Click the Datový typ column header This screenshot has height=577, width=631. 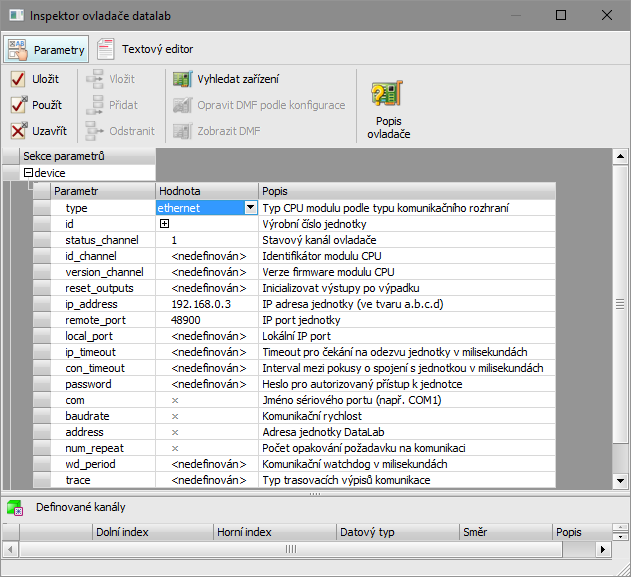click(x=398, y=532)
